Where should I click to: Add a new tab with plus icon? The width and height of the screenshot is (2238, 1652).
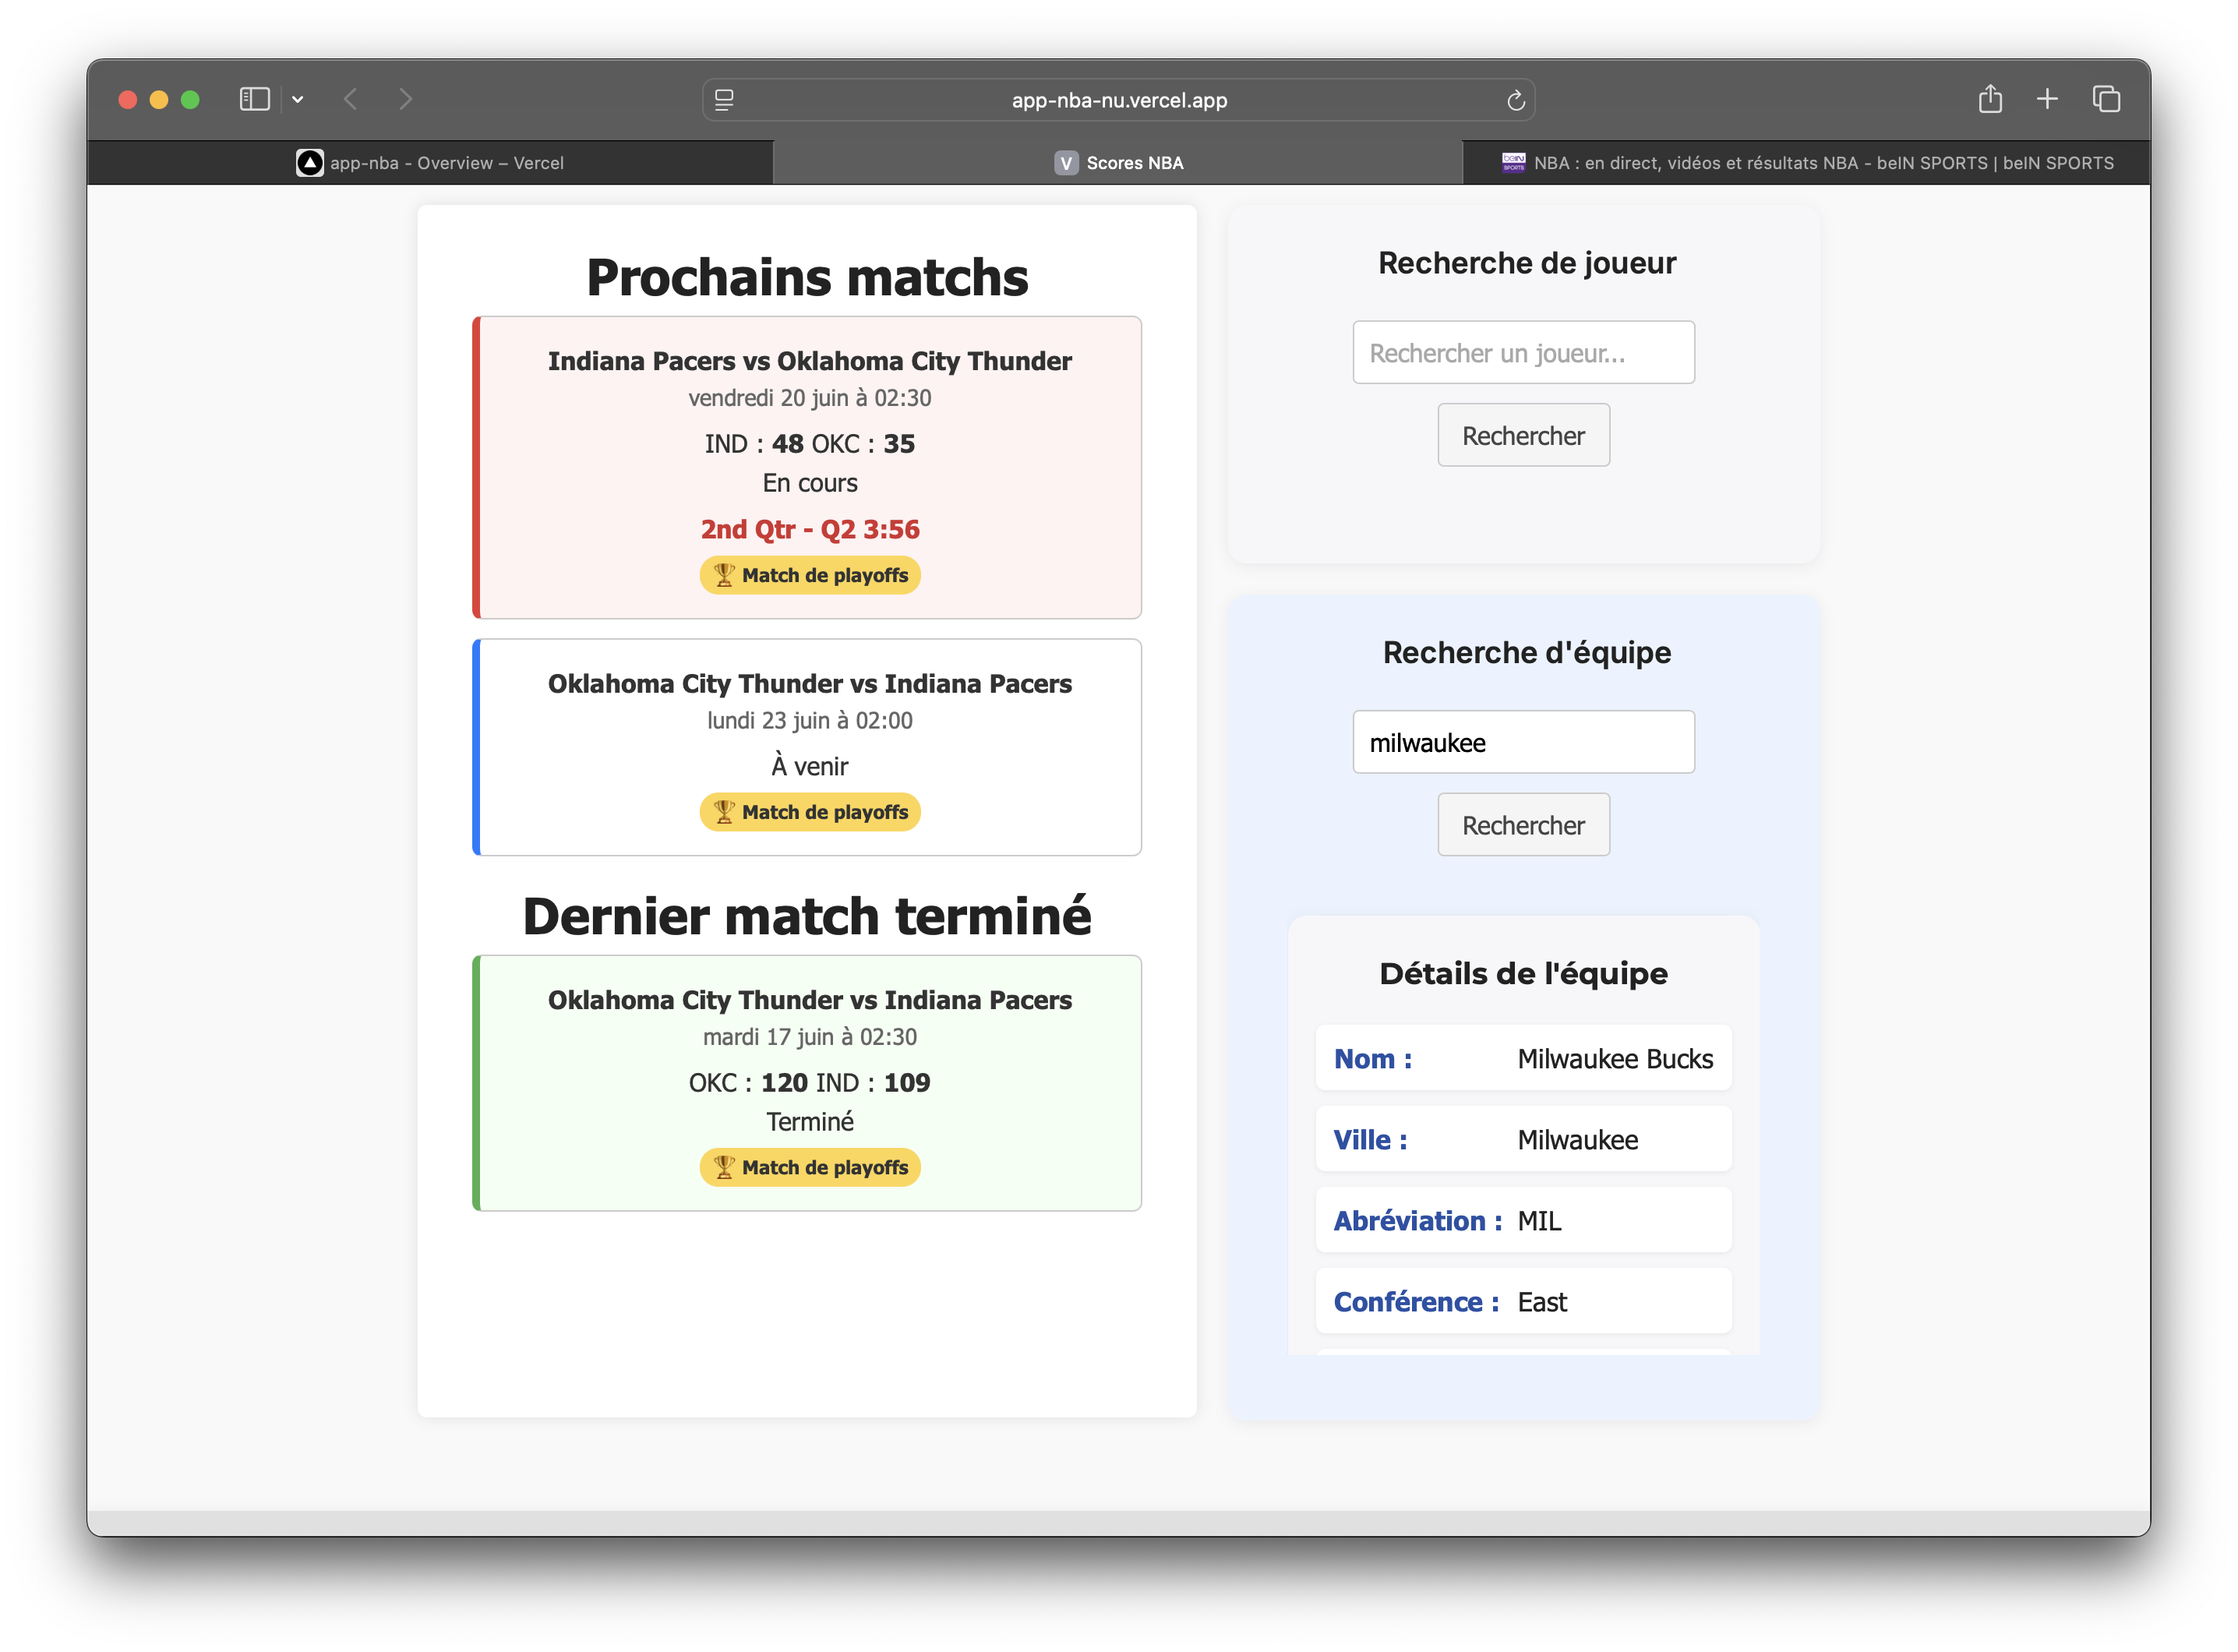(x=2047, y=99)
